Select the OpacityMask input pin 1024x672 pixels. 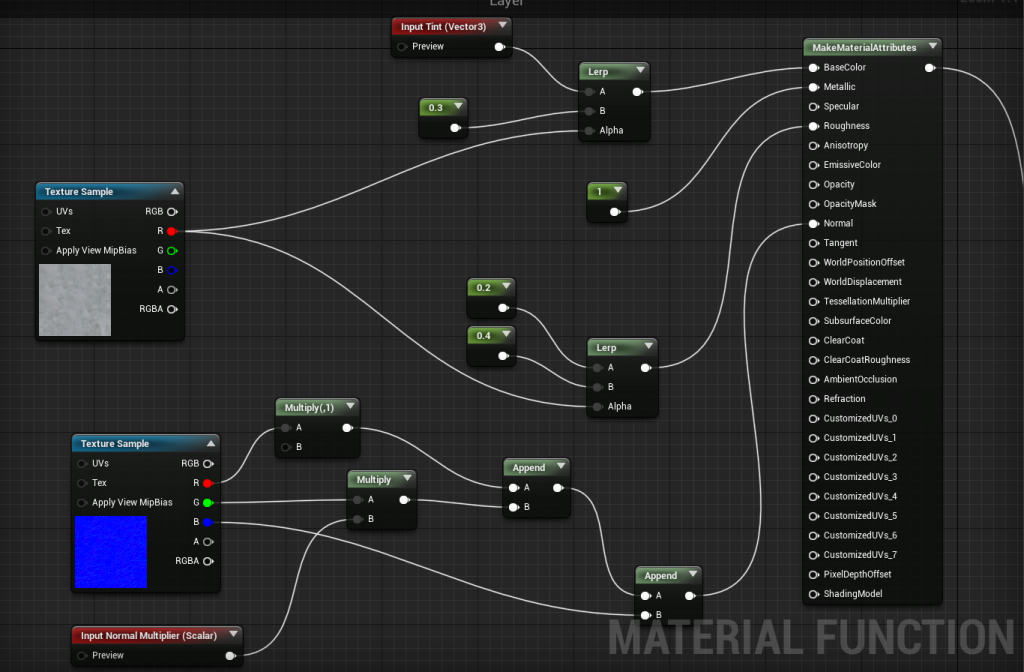coord(814,204)
